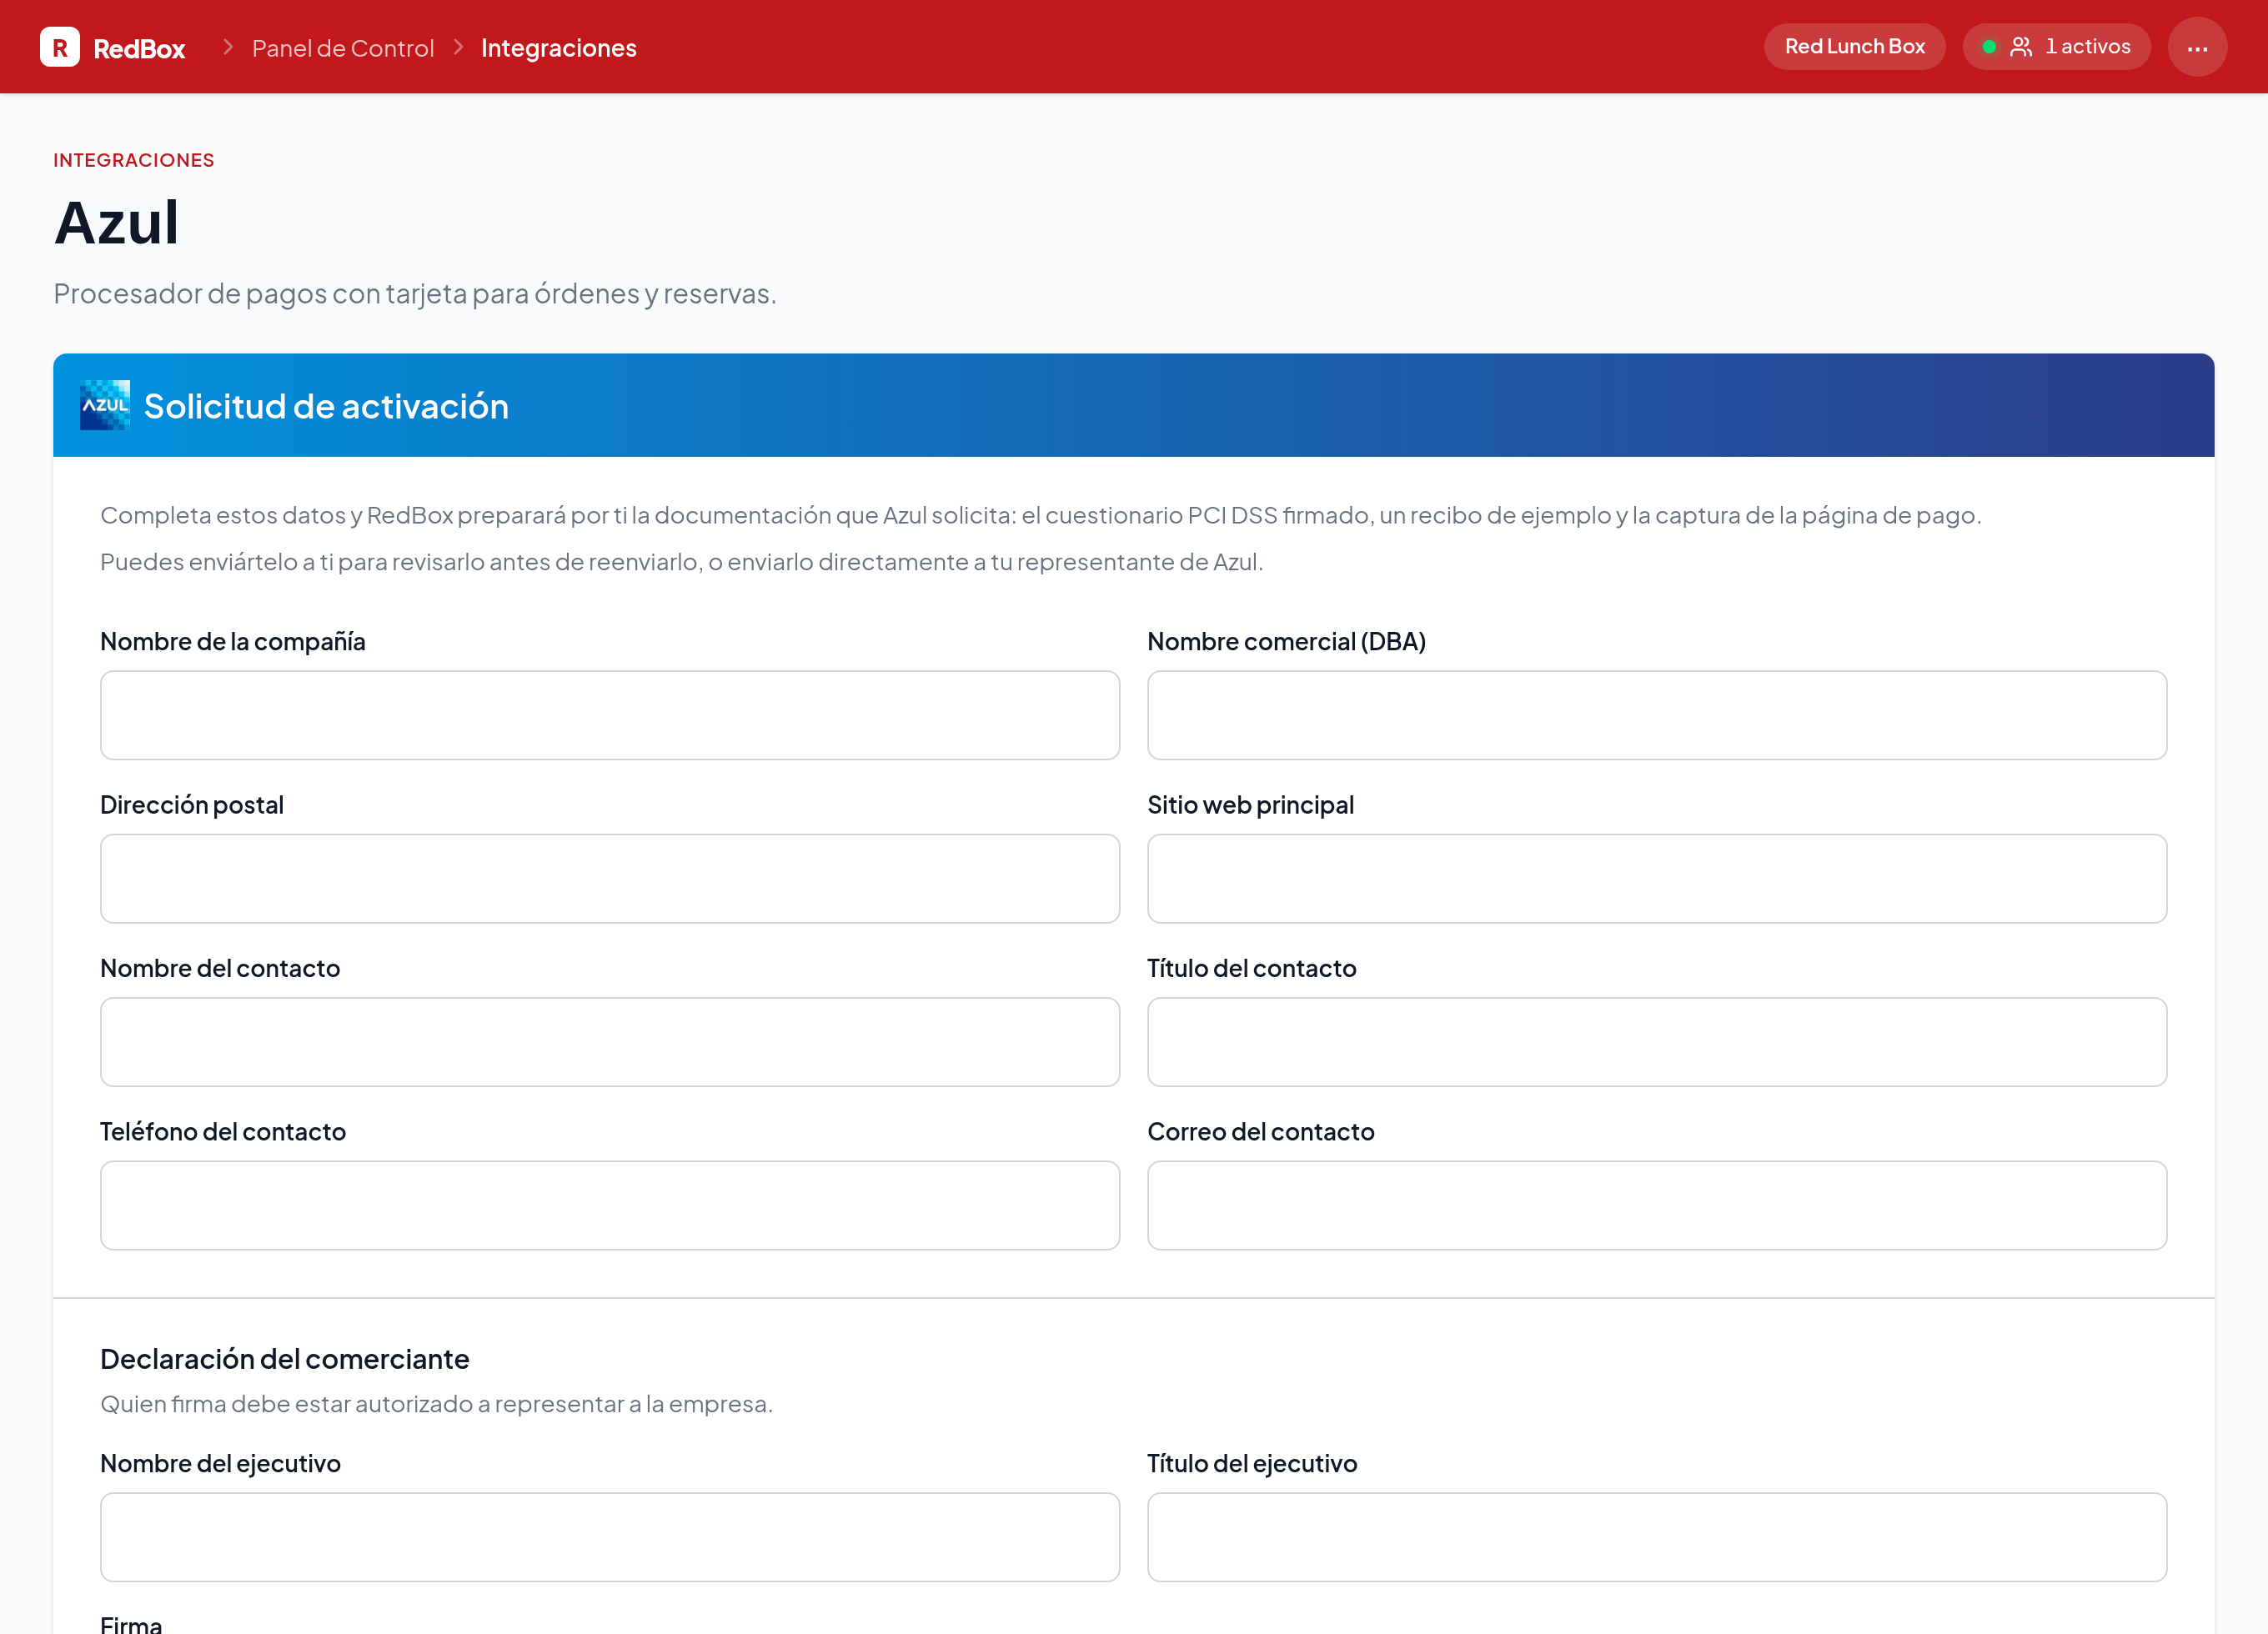
Task: Click the active users people icon
Action: 2021,47
